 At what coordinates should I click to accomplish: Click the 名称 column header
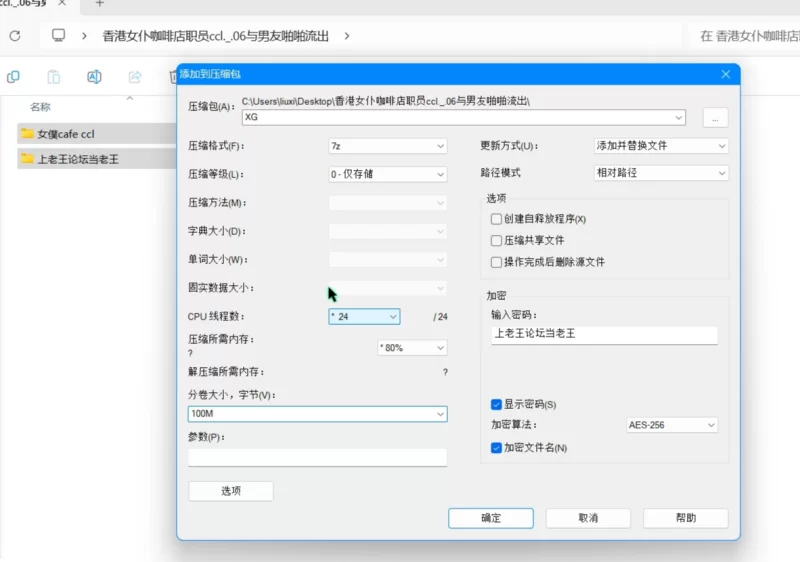[40, 107]
